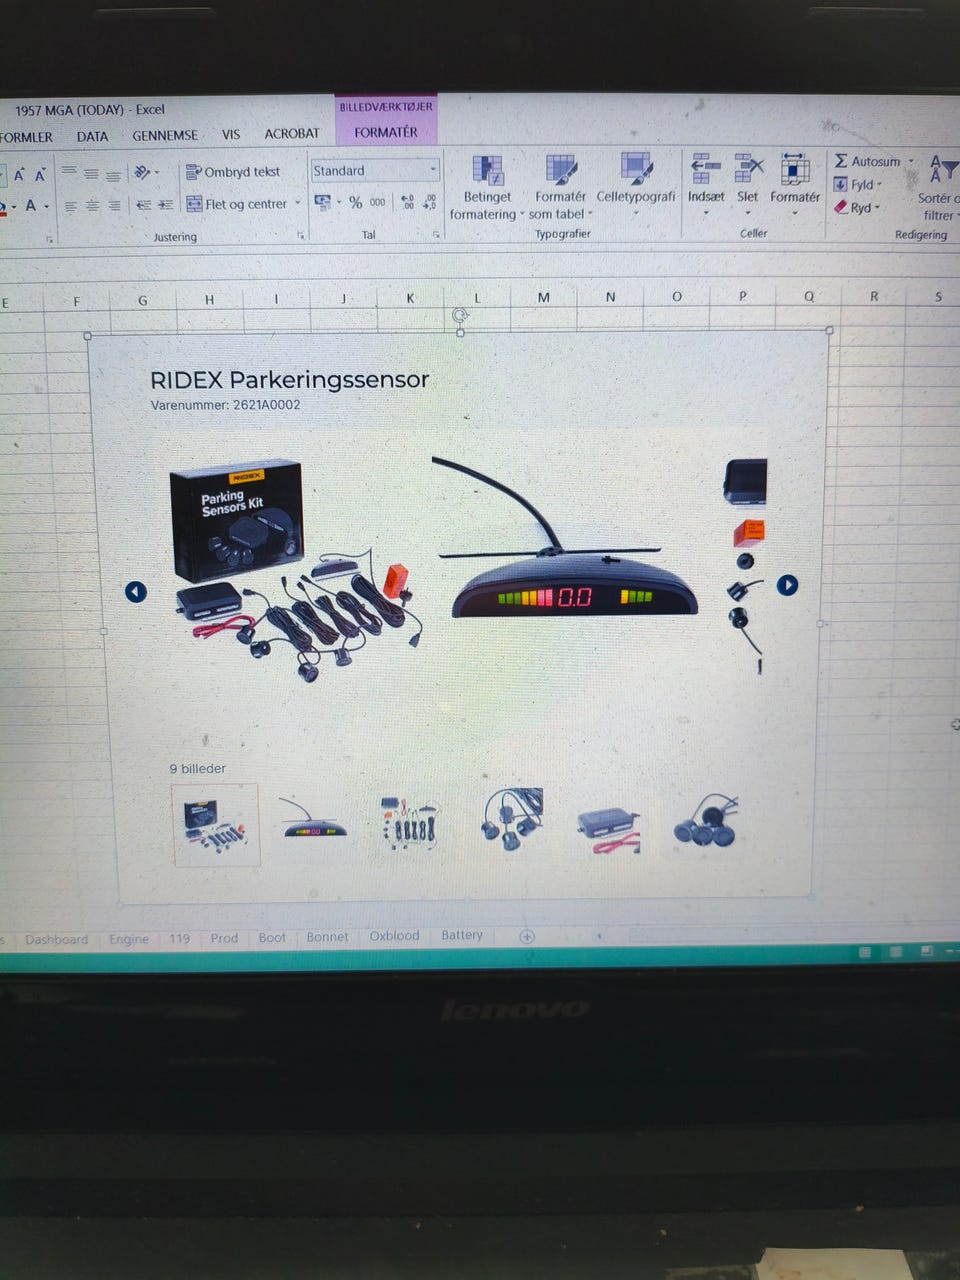Switch to the Engine sheet
Screen dimensions: 960x1280
(129, 939)
